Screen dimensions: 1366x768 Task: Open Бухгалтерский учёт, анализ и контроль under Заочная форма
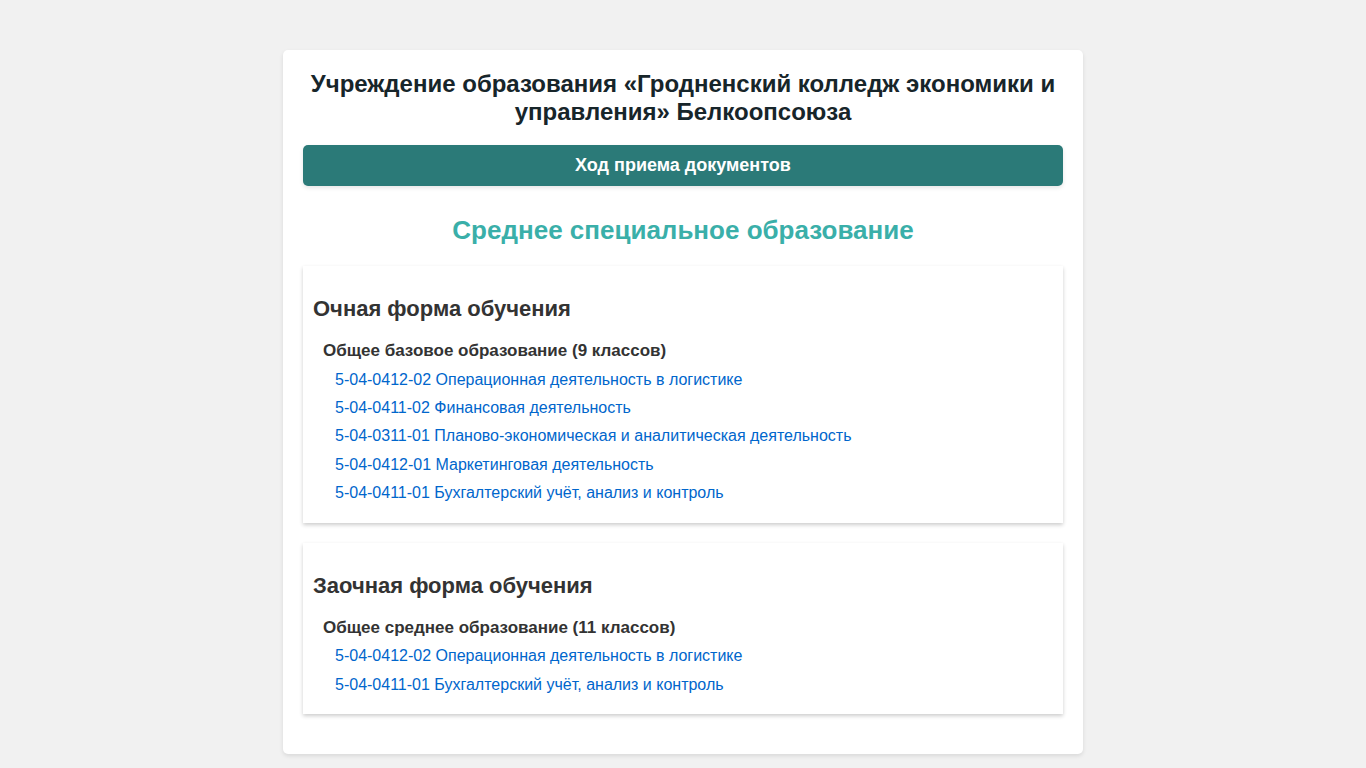pos(529,685)
